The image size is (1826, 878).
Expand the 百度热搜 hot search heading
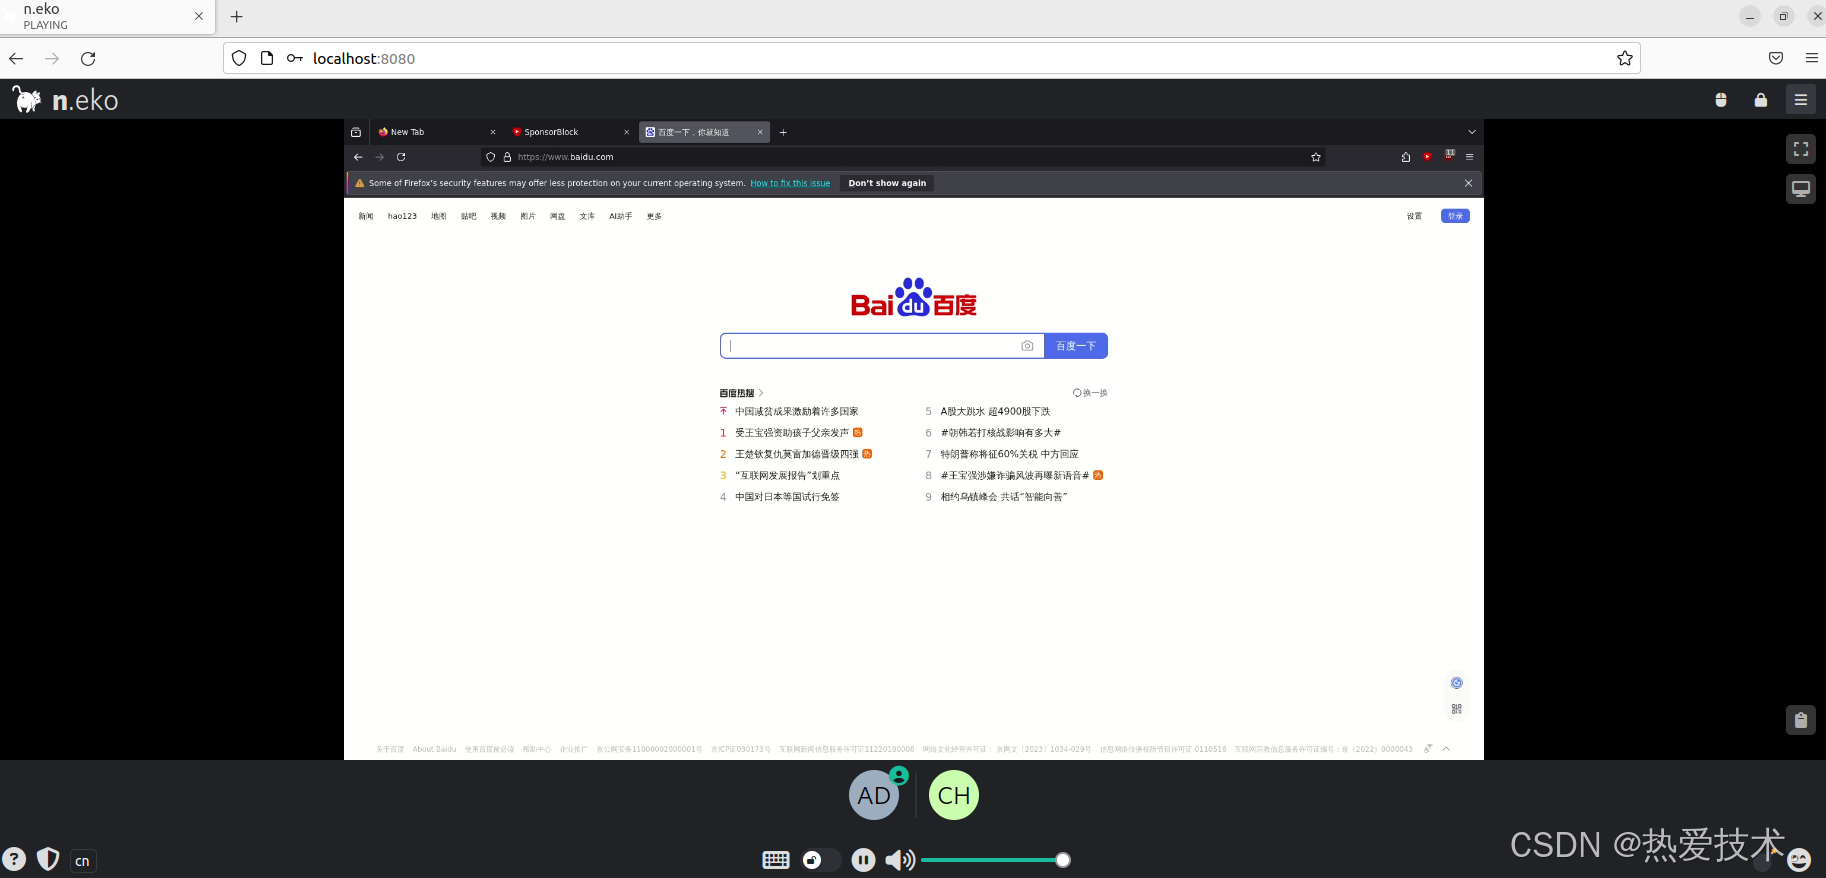pyautogui.click(x=741, y=393)
